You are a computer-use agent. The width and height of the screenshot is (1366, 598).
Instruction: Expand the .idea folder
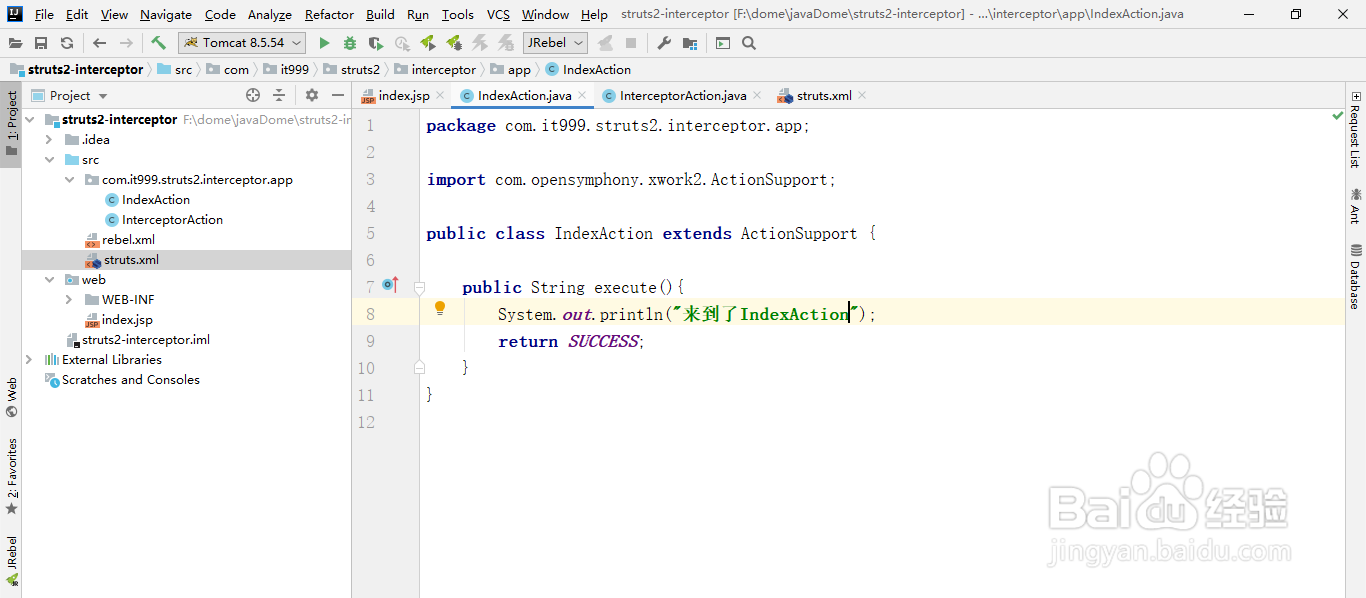(x=49, y=140)
